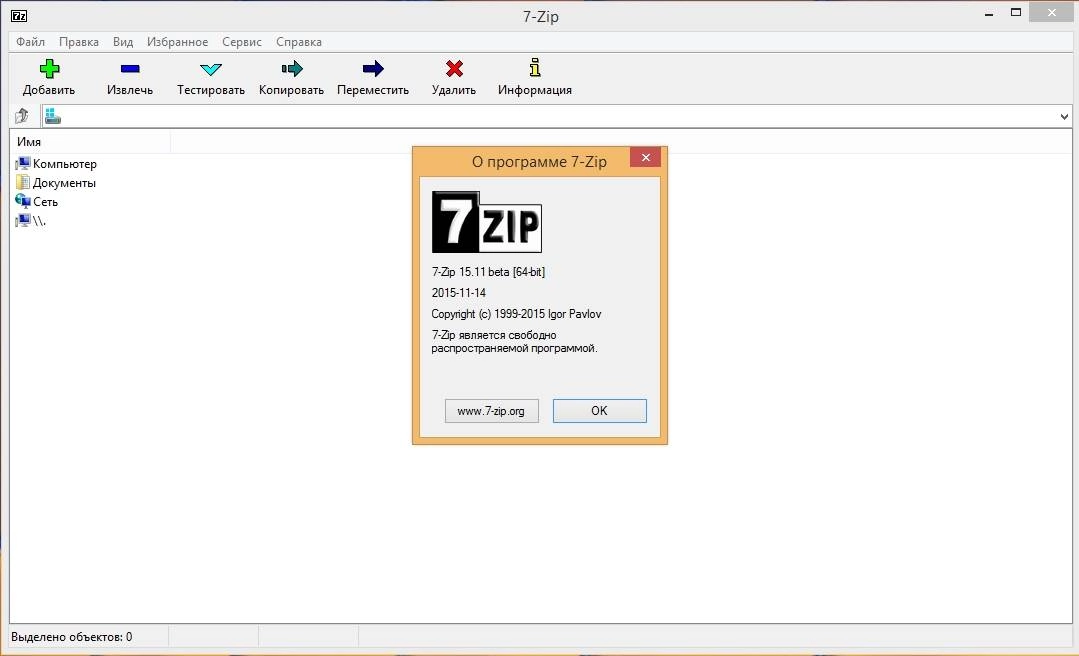This screenshot has height=656, width=1079.
Task: Click the \\. item icon in the list
Action: [23, 220]
